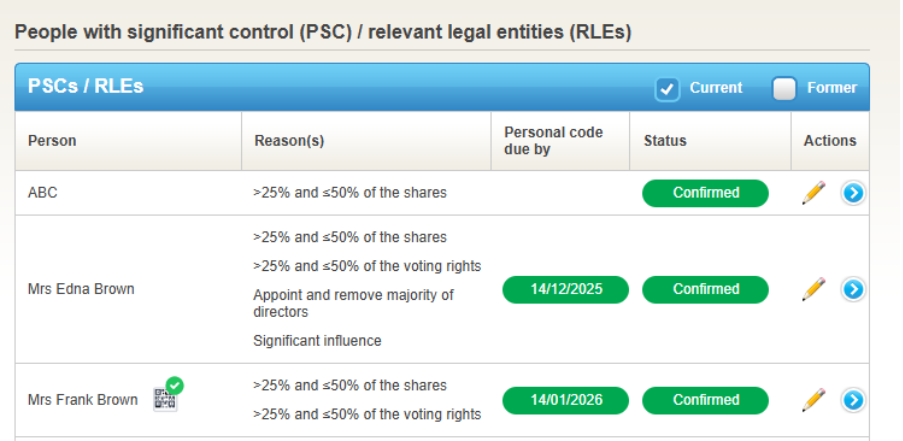Viewport: 903px width, 441px height.
Task: Open ABC details with blue arrow icon
Action: point(853,193)
